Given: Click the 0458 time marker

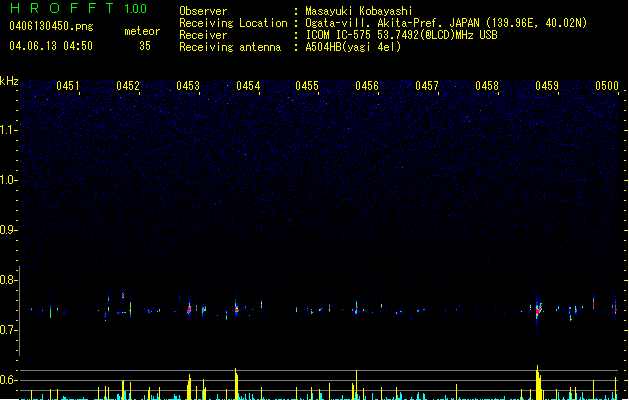Looking at the screenshot, I should click(x=487, y=86).
